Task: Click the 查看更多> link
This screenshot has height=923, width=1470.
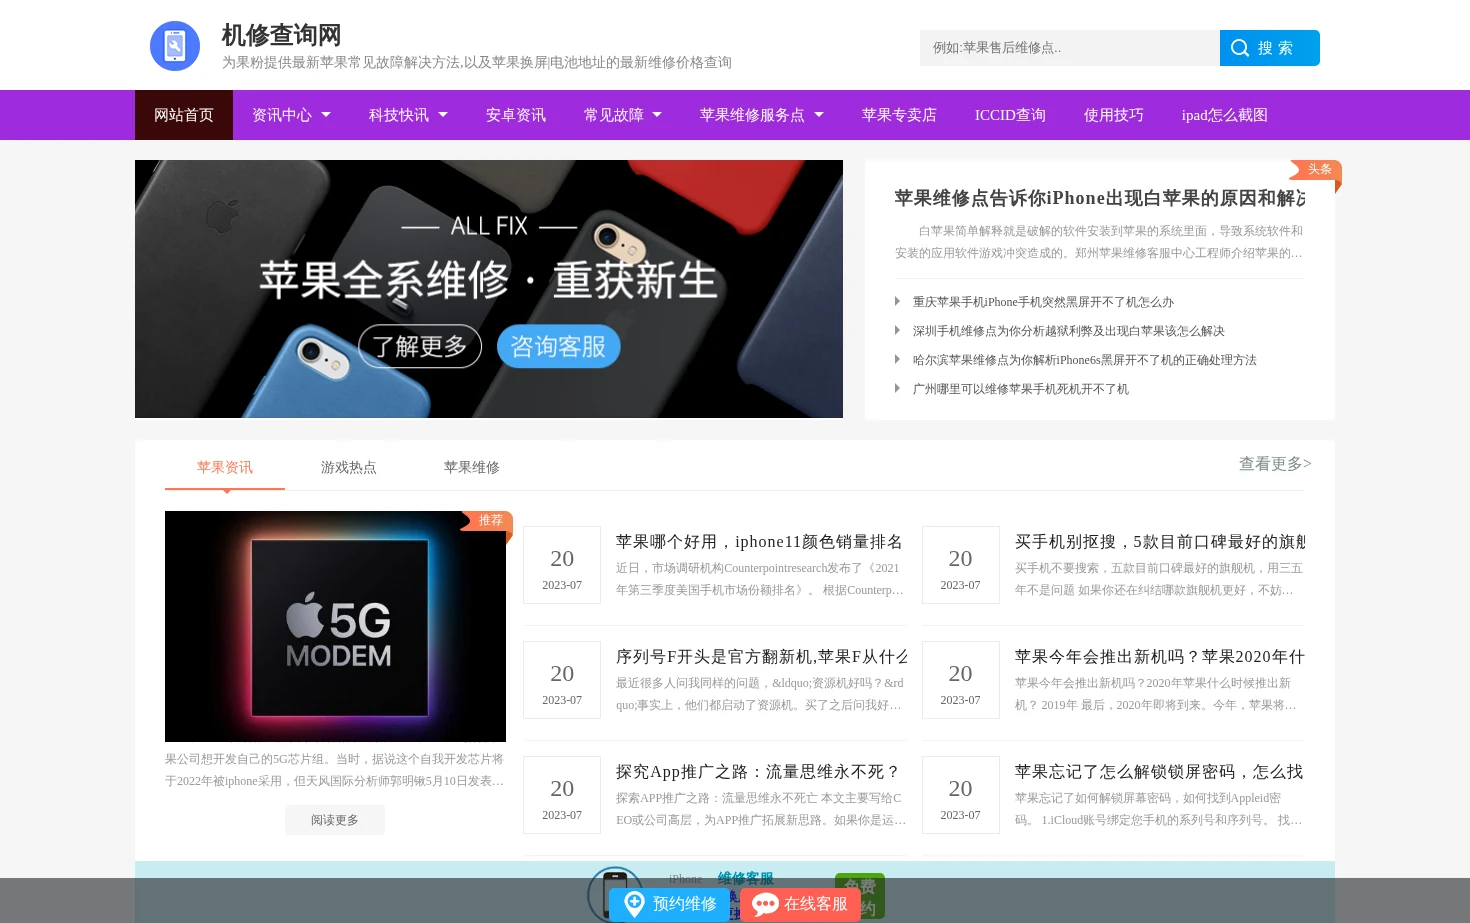Action: coord(1275,464)
